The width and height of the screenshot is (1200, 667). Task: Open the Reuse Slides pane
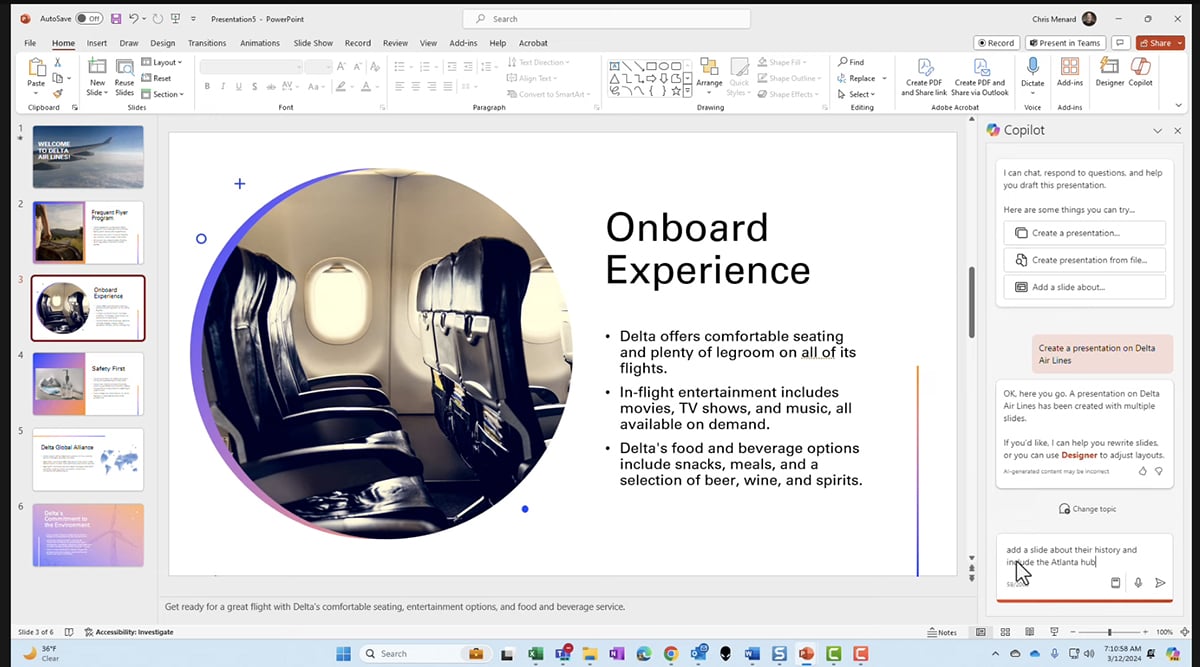click(125, 78)
